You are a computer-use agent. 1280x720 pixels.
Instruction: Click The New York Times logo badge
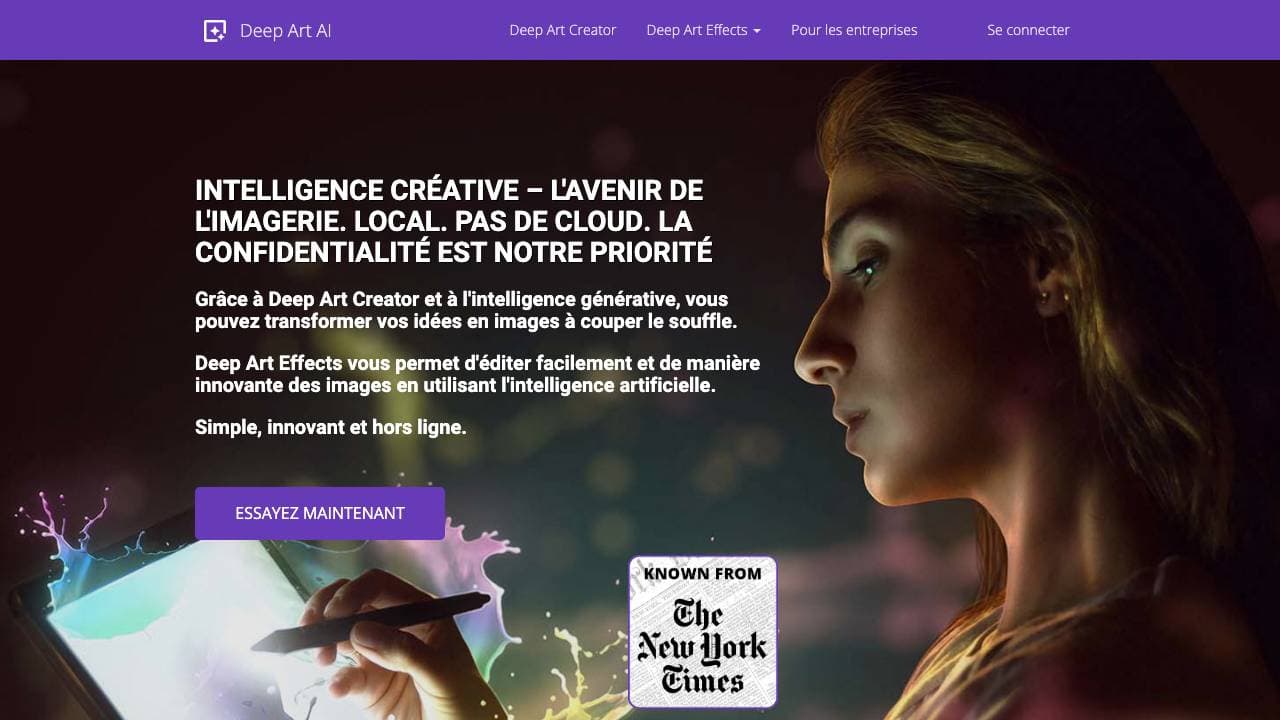tap(702, 645)
